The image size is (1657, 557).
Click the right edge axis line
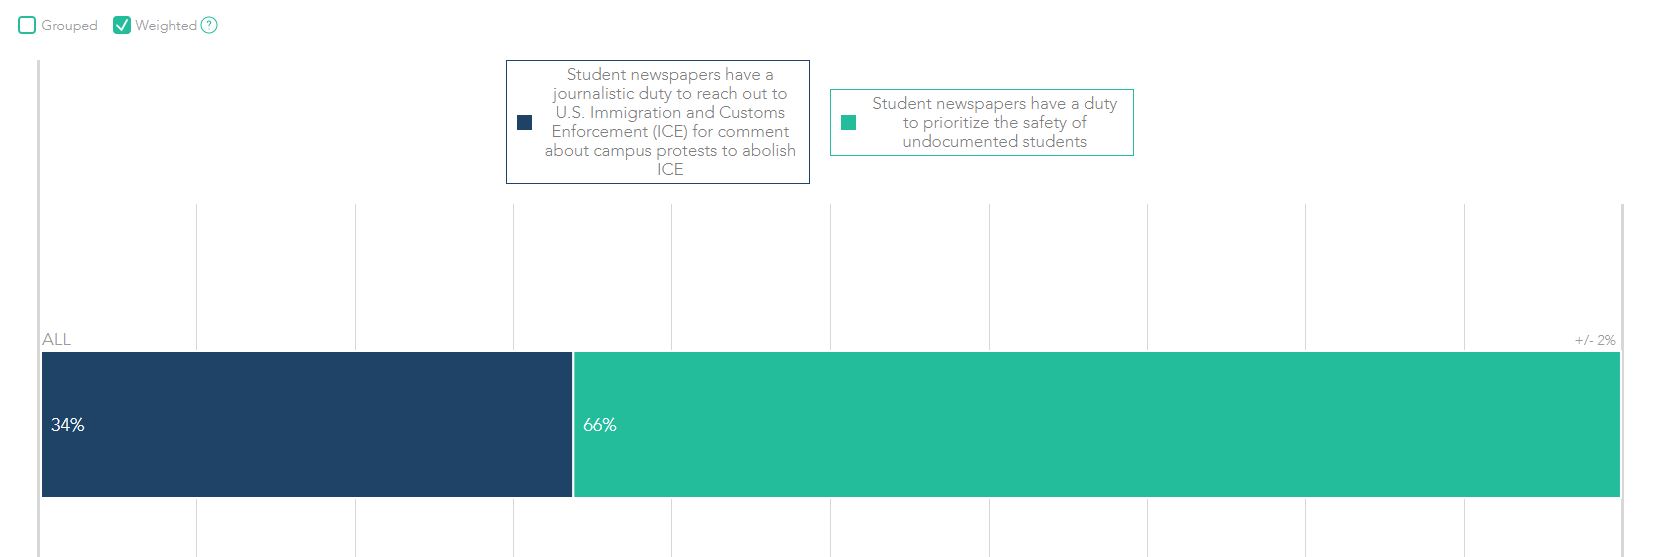click(1622, 270)
